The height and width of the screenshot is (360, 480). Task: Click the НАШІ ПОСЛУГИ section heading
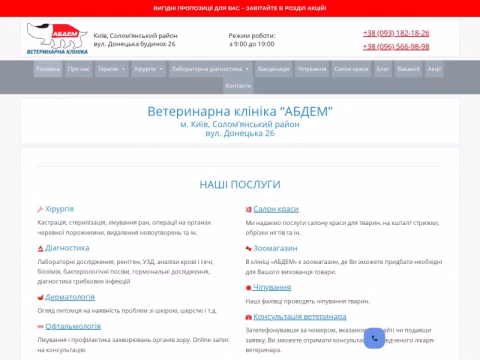click(x=240, y=185)
